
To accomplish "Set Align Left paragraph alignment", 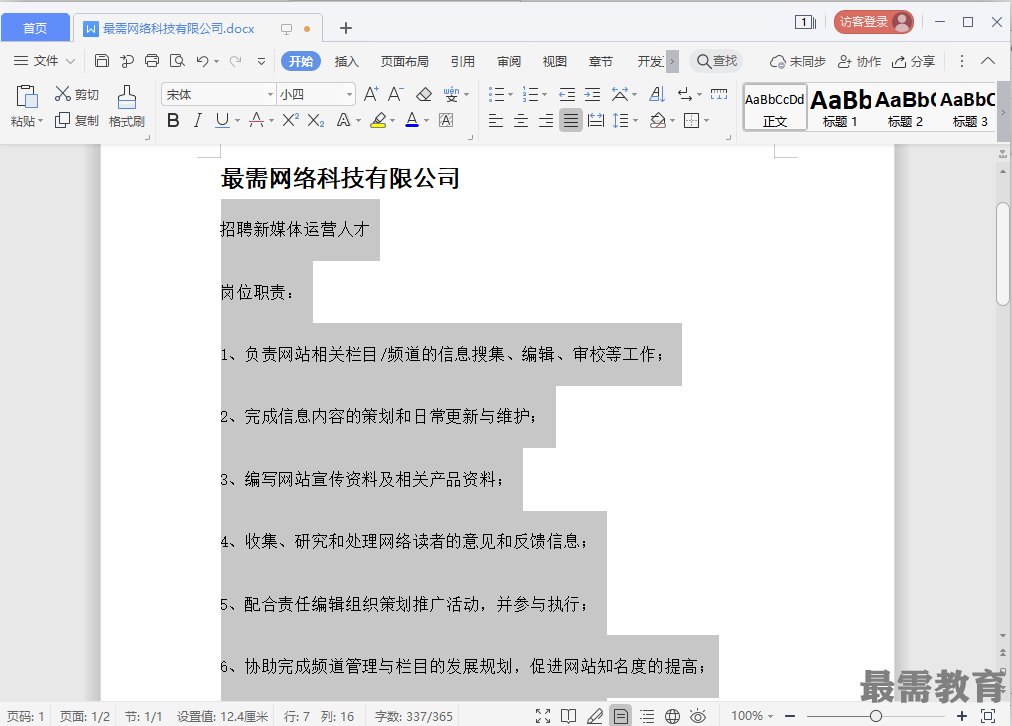I will 496,120.
